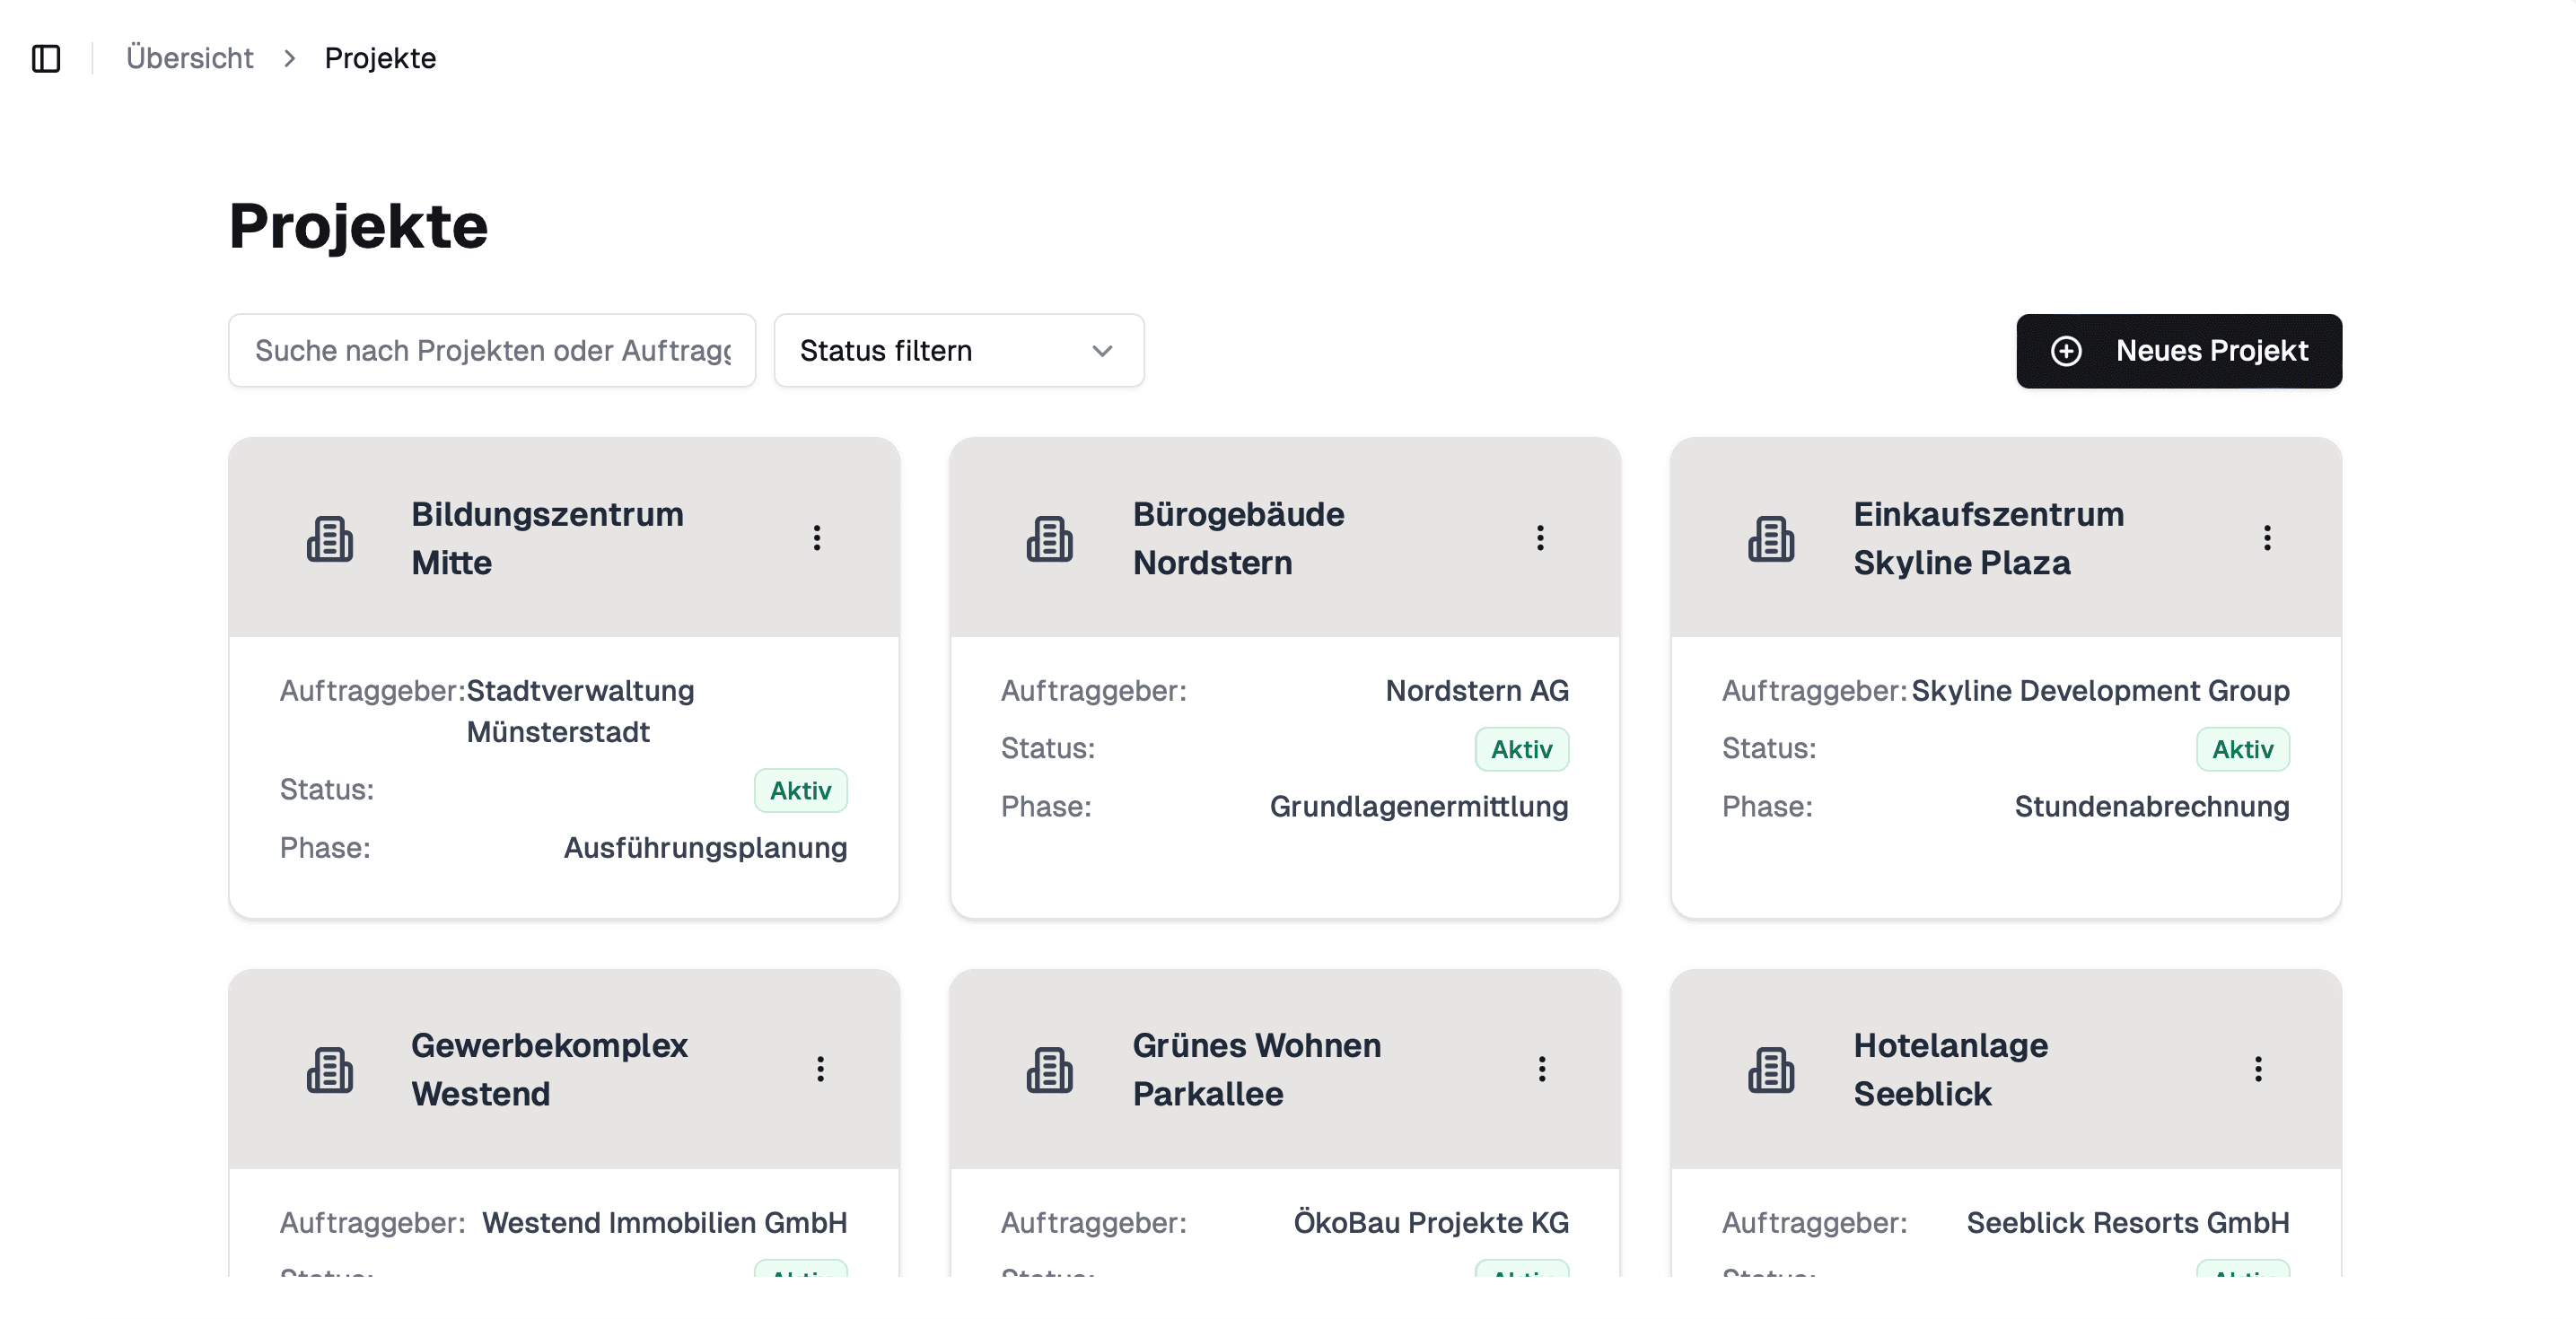Collapse the sidebar with the panel icon

47,58
